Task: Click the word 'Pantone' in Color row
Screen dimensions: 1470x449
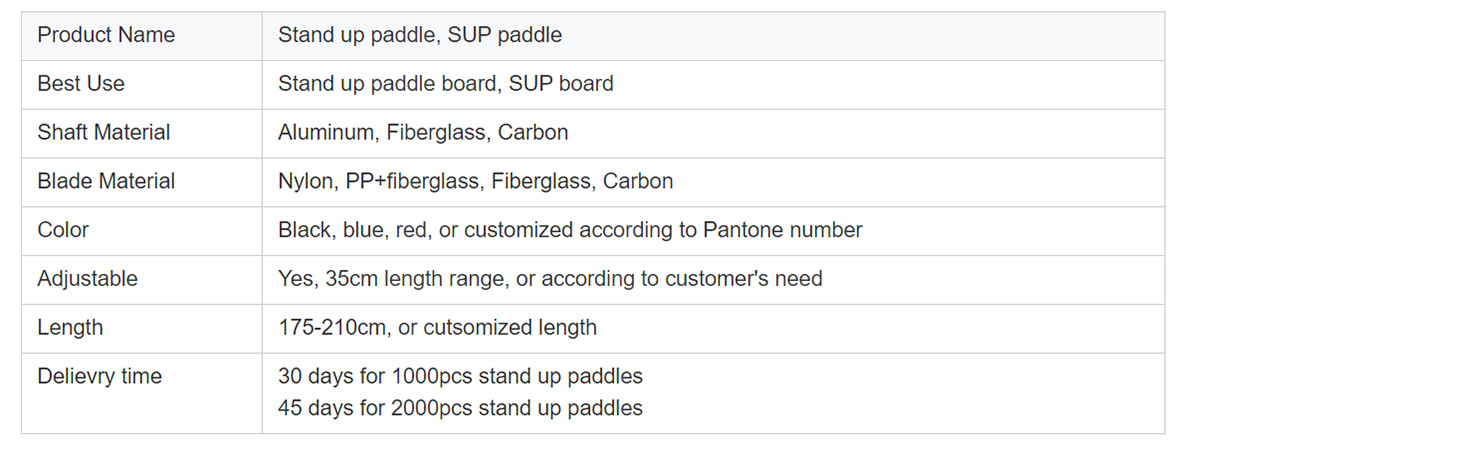Action: click(x=743, y=230)
